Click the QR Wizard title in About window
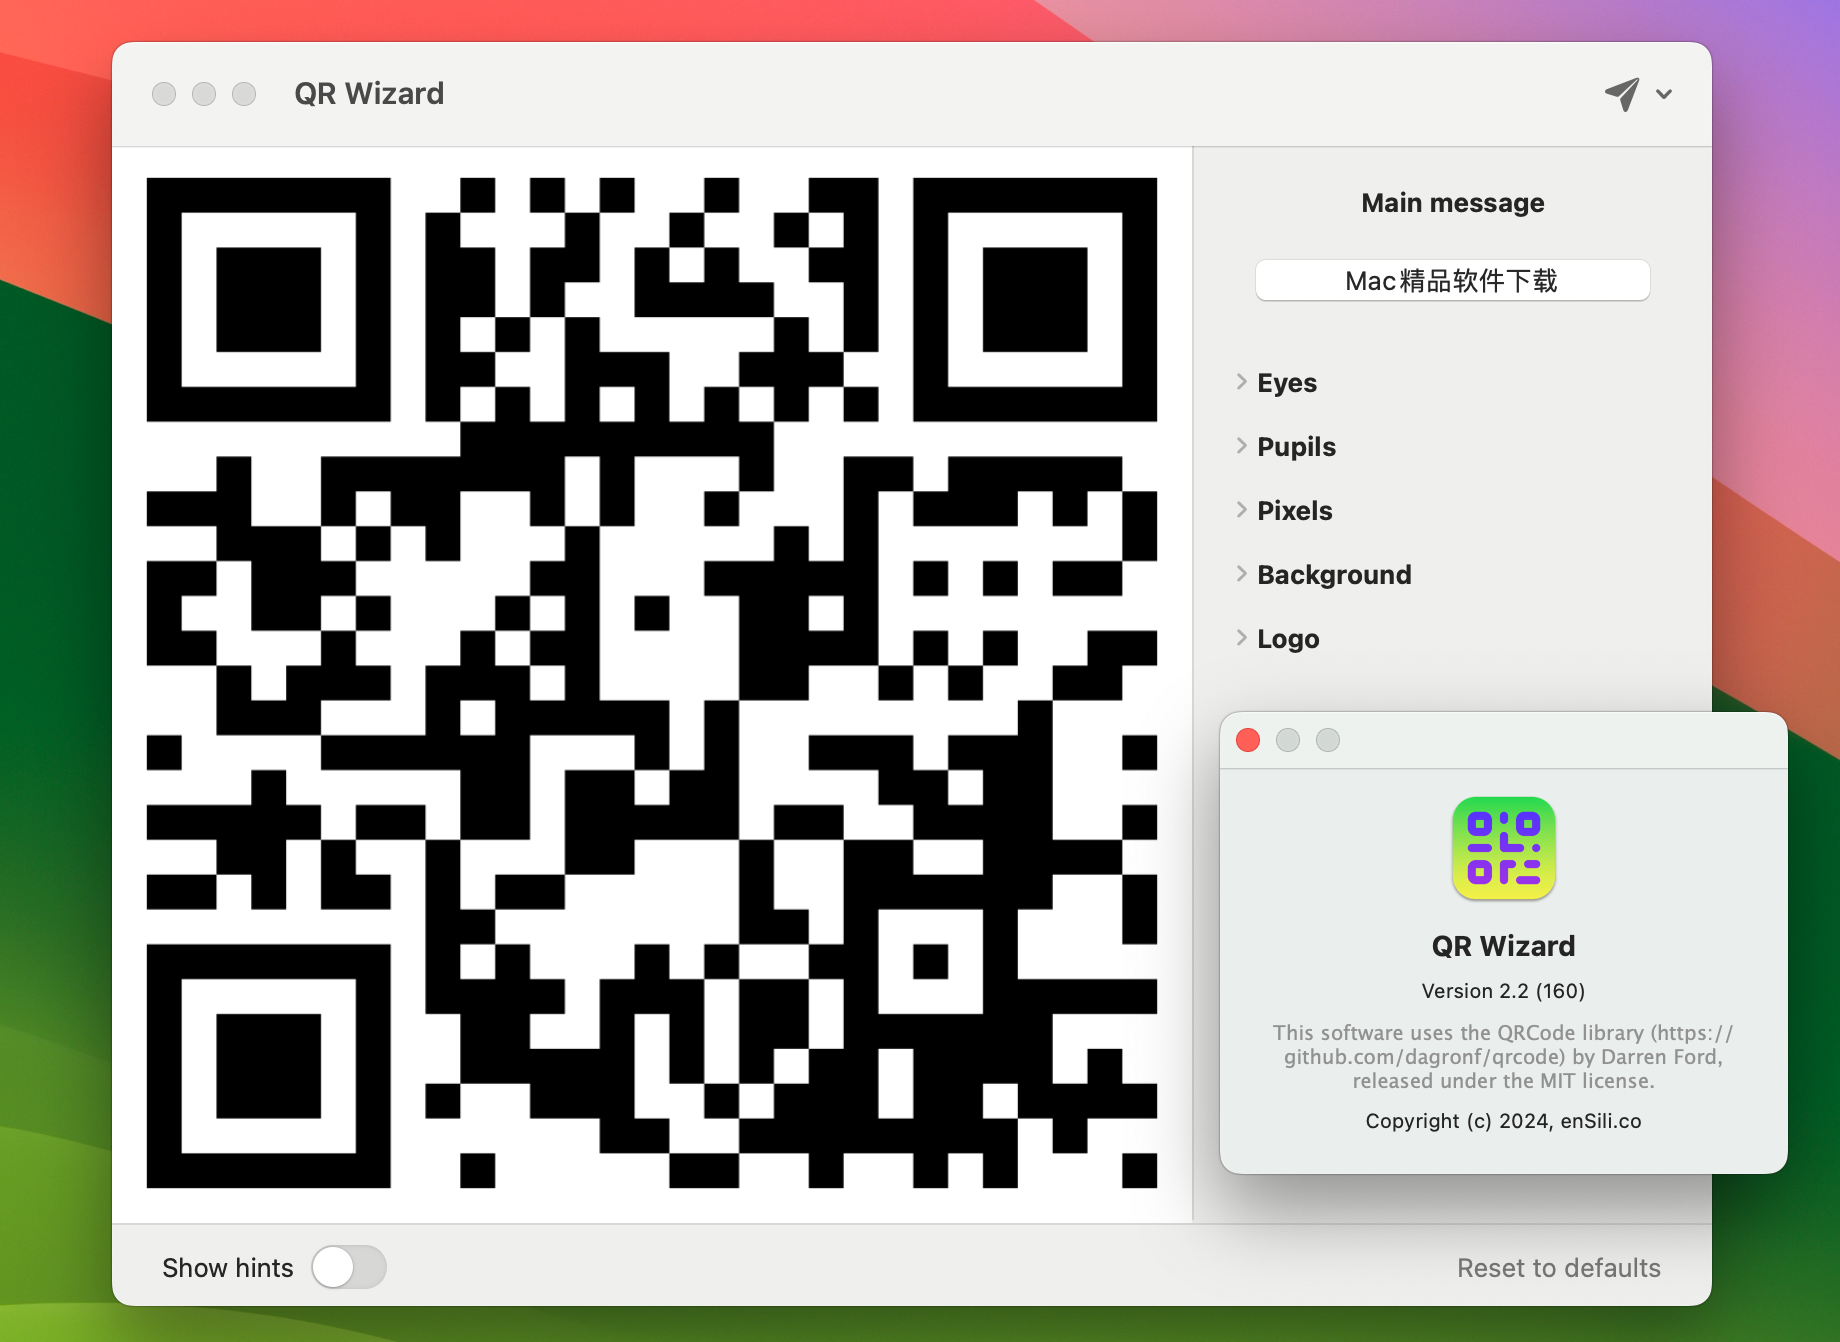The image size is (1840, 1342). click(1503, 946)
